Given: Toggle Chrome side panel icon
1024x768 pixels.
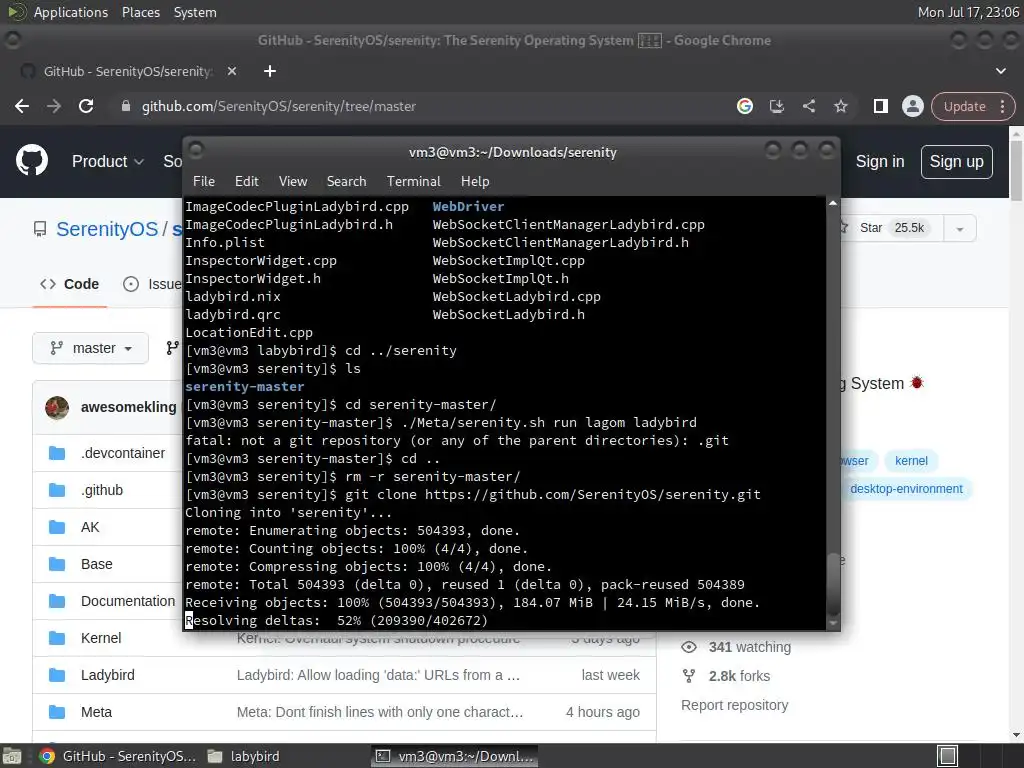Looking at the screenshot, I should pos(880,106).
